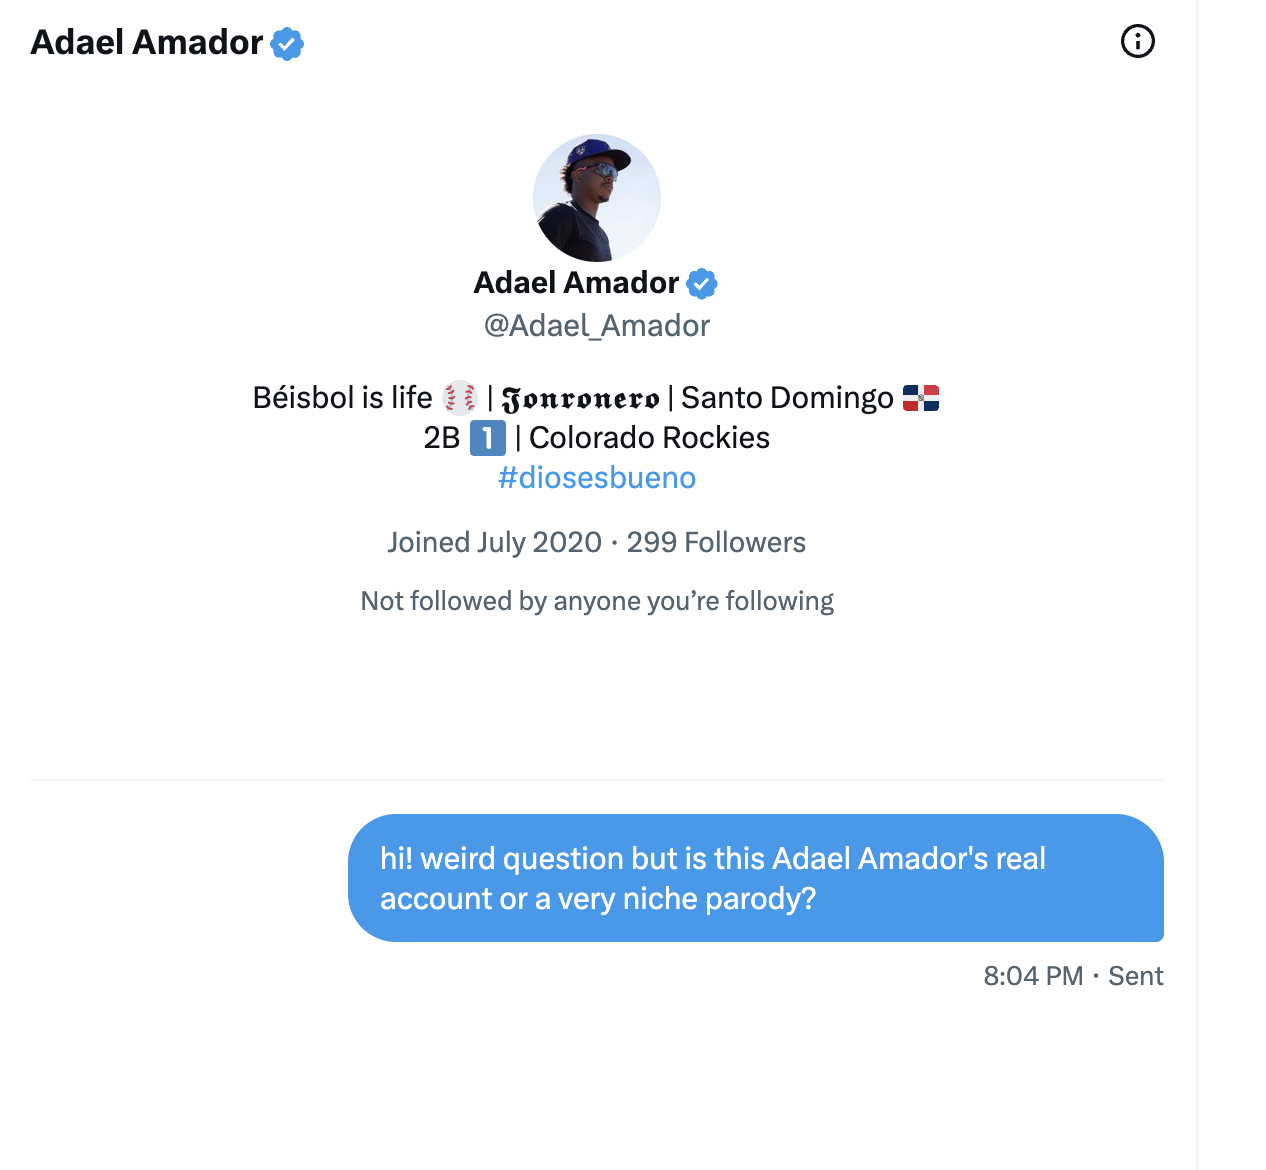Select the sent message bubble
Viewport: 1266px width, 1170px height.
tap(755, 878)
